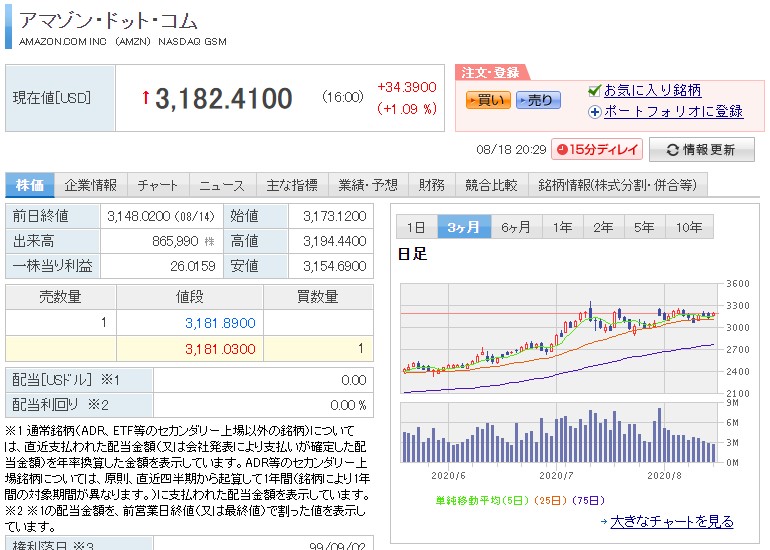
Task: Click the red clock icon in delay badge
Action: click(x=563, y=149)
